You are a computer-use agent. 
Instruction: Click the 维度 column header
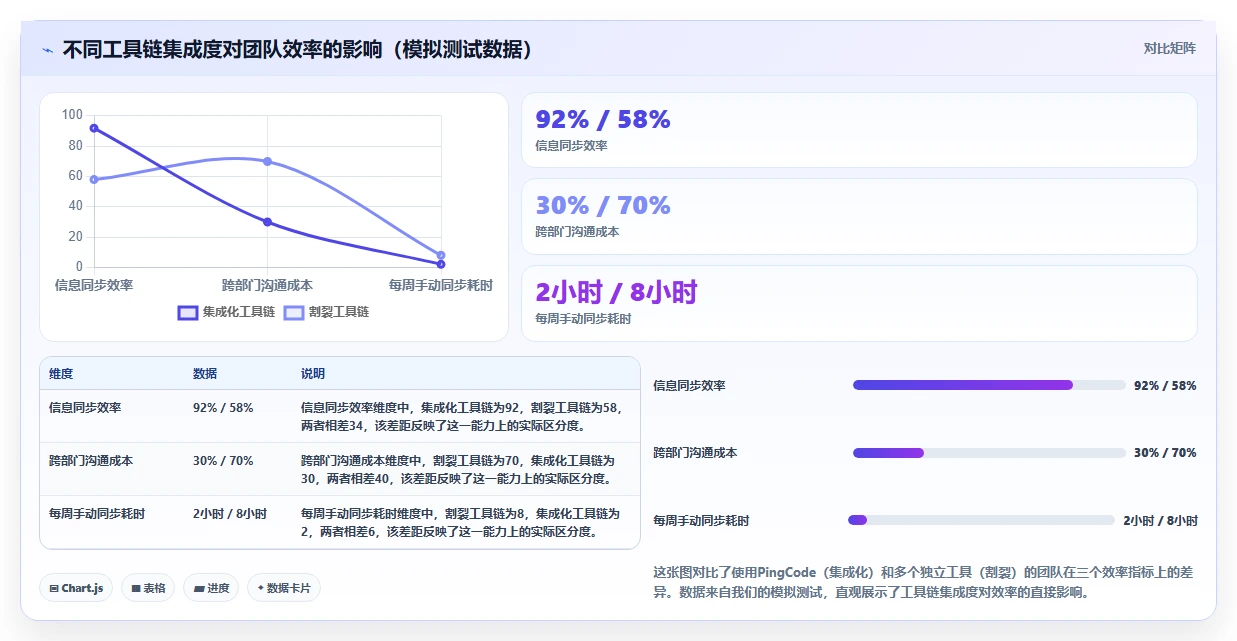pyautogui.click(x=61, y=374)
